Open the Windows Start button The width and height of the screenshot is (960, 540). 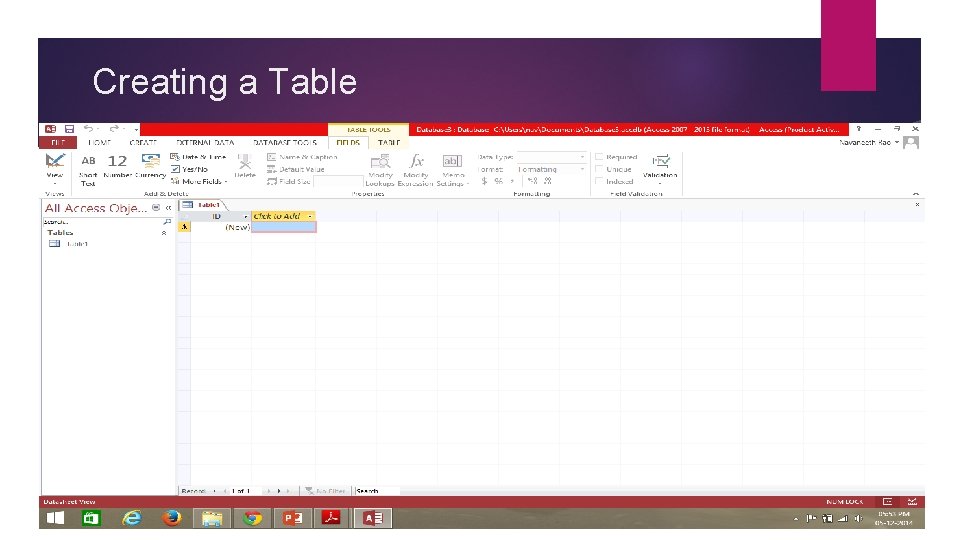point(55,518)
